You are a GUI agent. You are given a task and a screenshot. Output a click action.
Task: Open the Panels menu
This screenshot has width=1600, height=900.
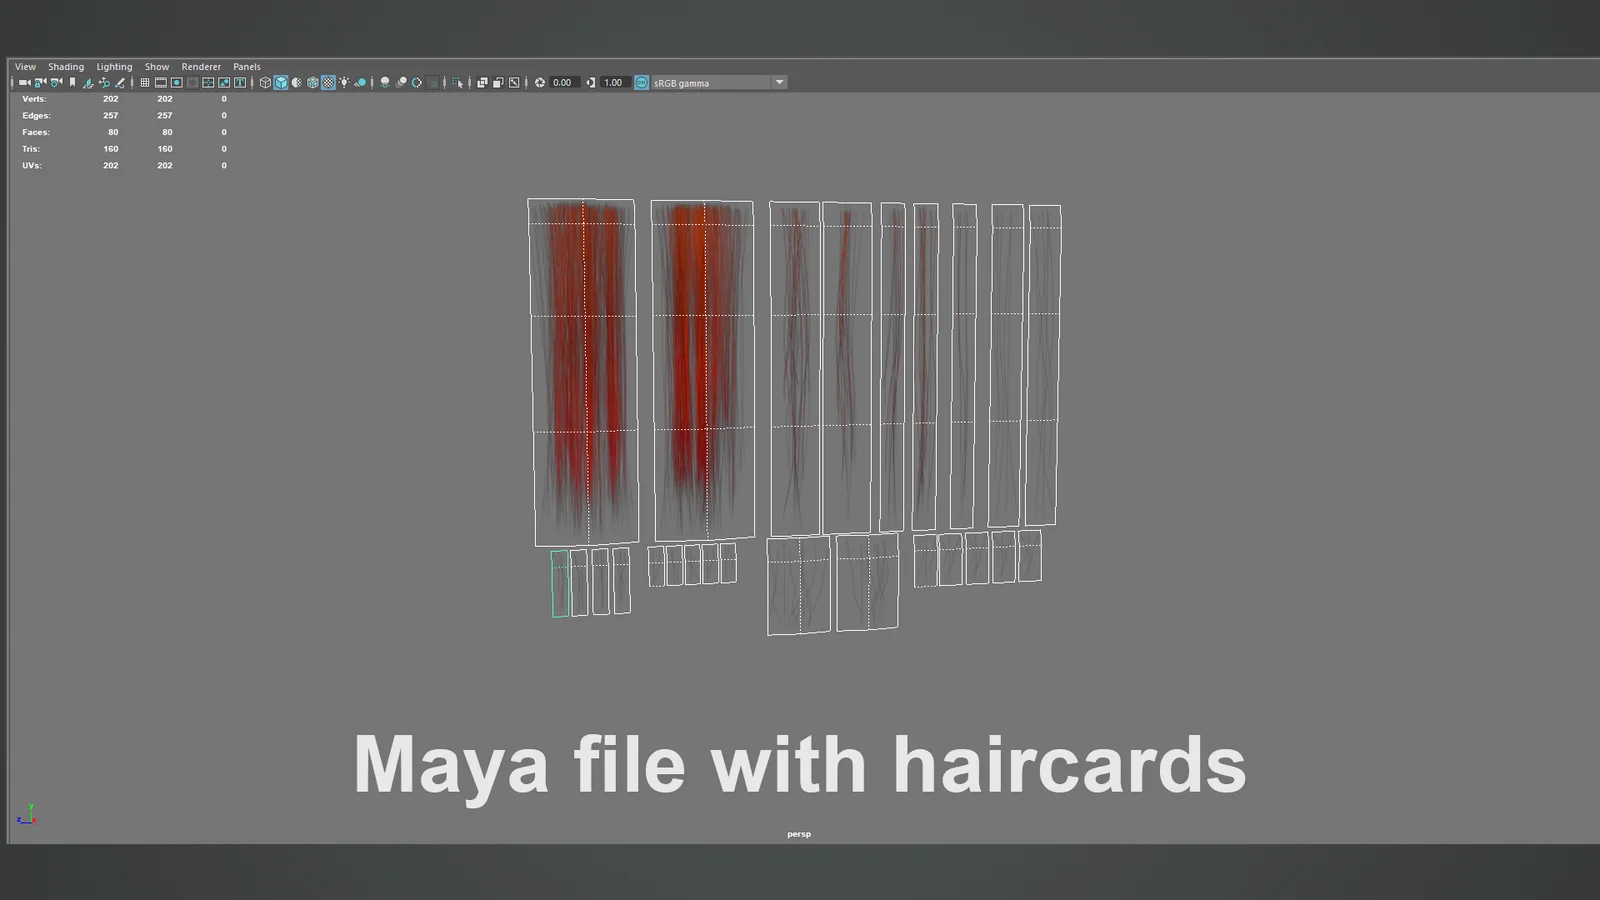pyautogui.click(x=246, y=66)
